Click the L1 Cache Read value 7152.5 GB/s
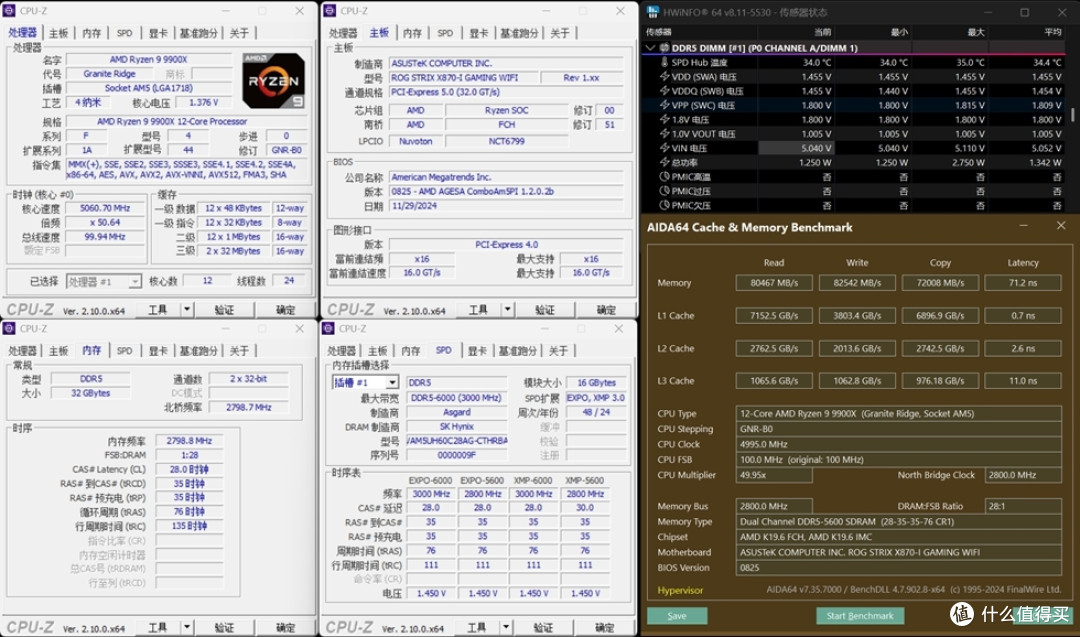The image size is (1080, 637). click(774, 315)
